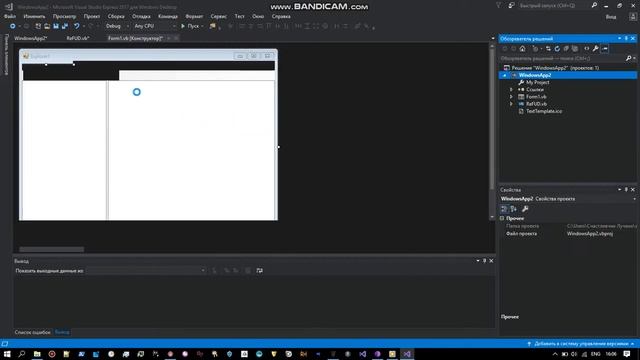Viewport: 640px width, 360px height.
Task: Switch to the Список ошибок tab
Action: pos(33,332)
